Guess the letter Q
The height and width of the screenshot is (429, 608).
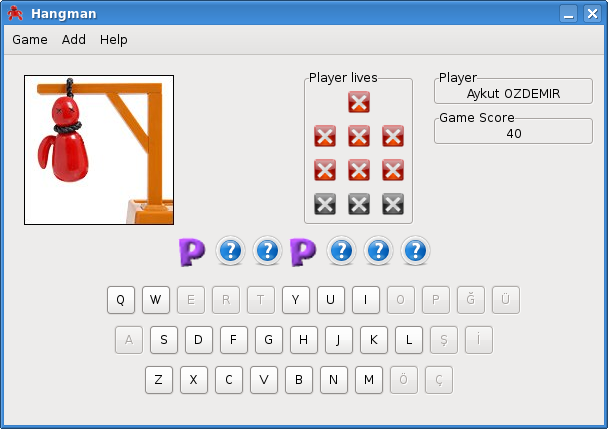[x=120, y=299]
